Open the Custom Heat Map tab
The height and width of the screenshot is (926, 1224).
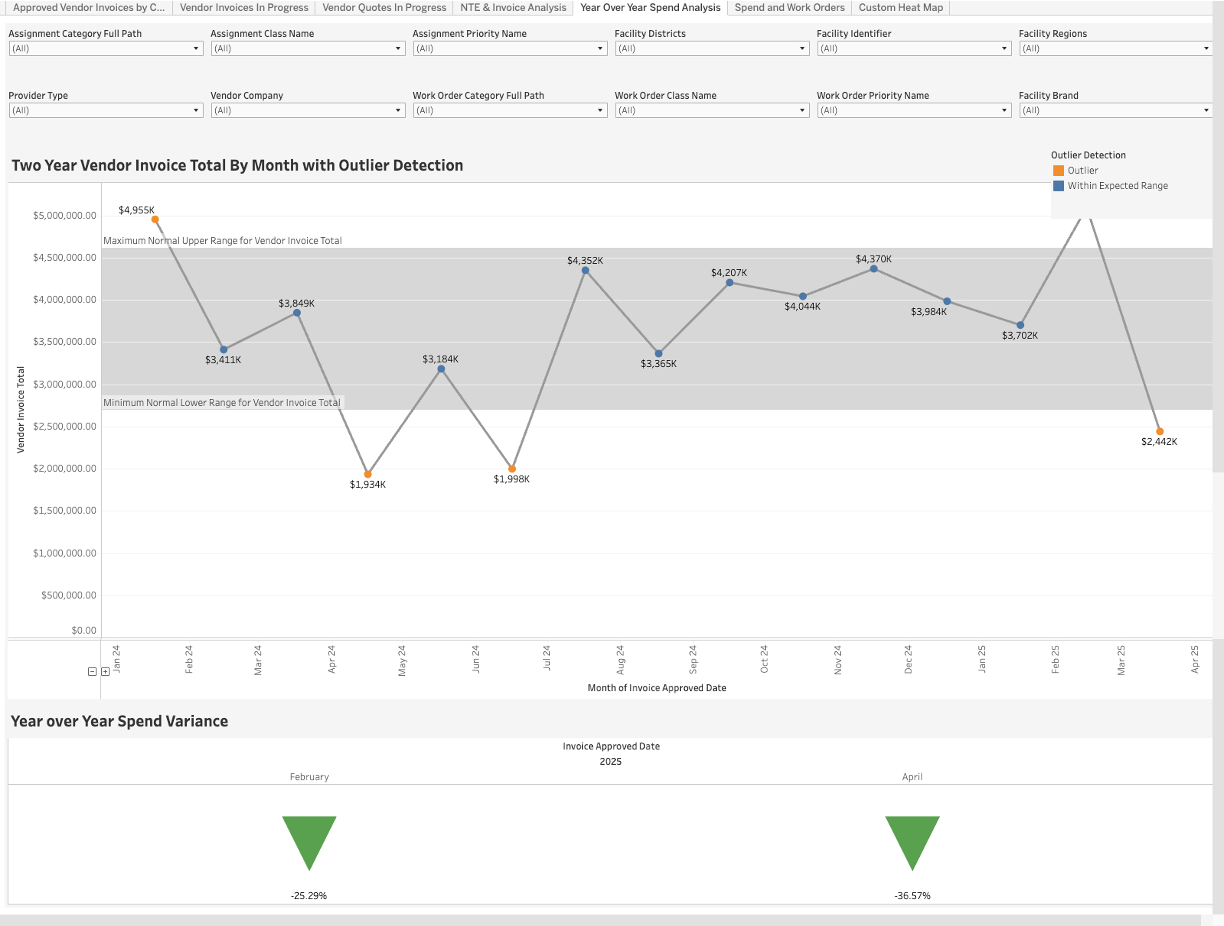pyautogui.click(x=900, y=8)
